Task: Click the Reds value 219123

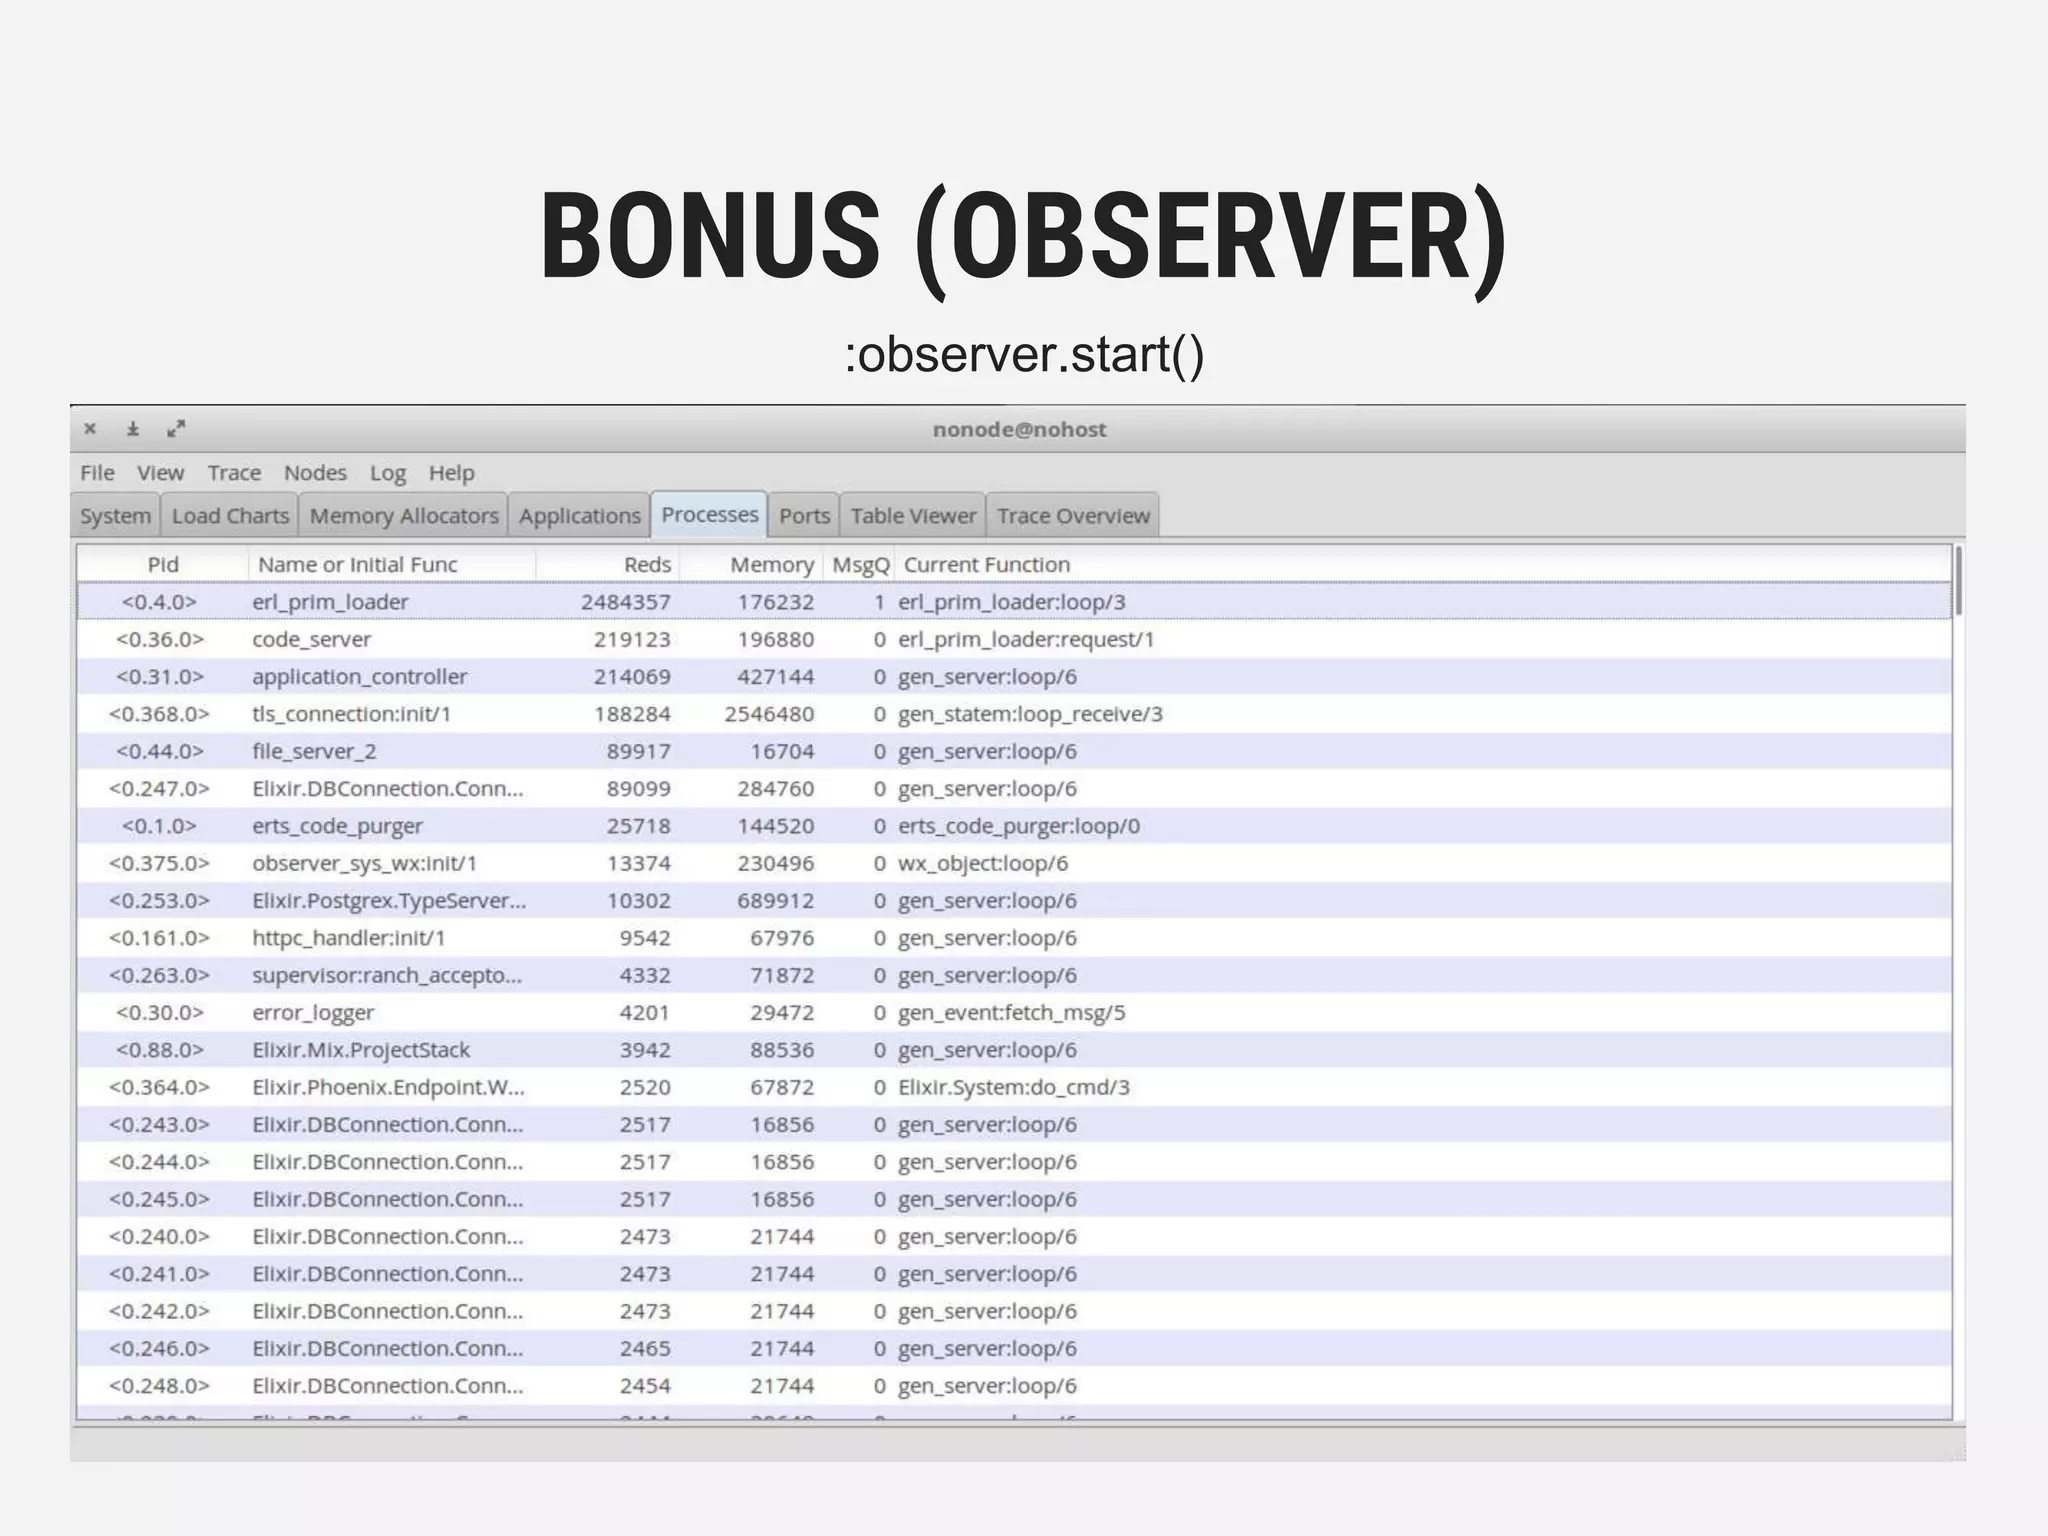Action: [x=632, y=639]
